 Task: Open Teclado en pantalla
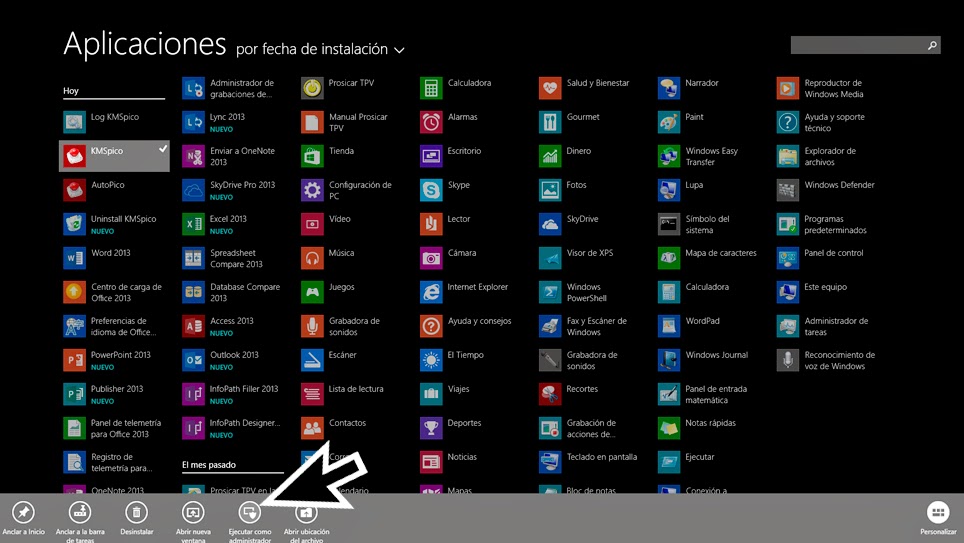[589, 461]
